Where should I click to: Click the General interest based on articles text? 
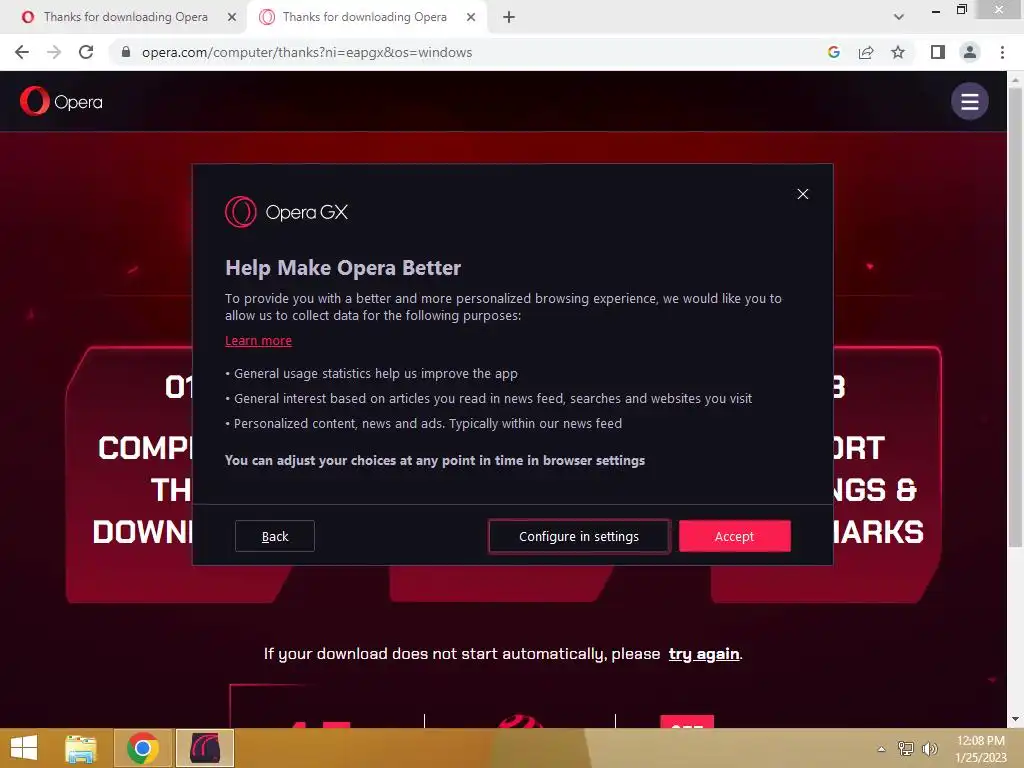[x=493, y=398]
